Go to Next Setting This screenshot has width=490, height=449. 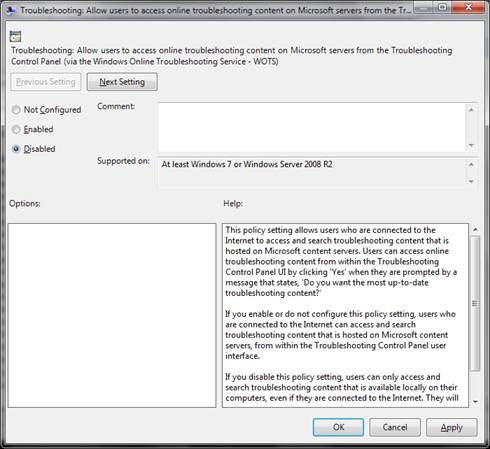[x=122, y=82]
